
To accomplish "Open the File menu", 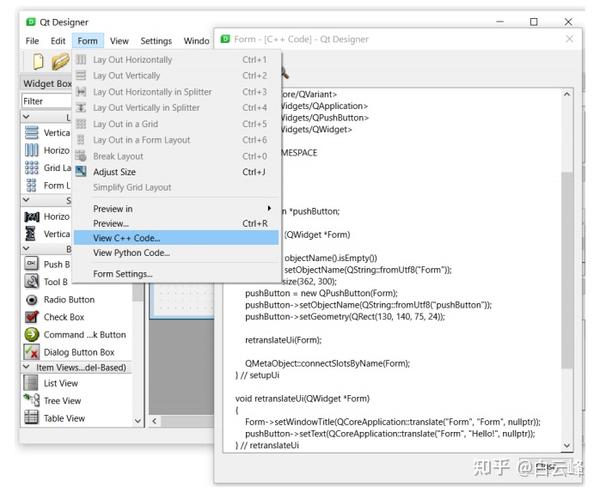I will tap(32, 41).
